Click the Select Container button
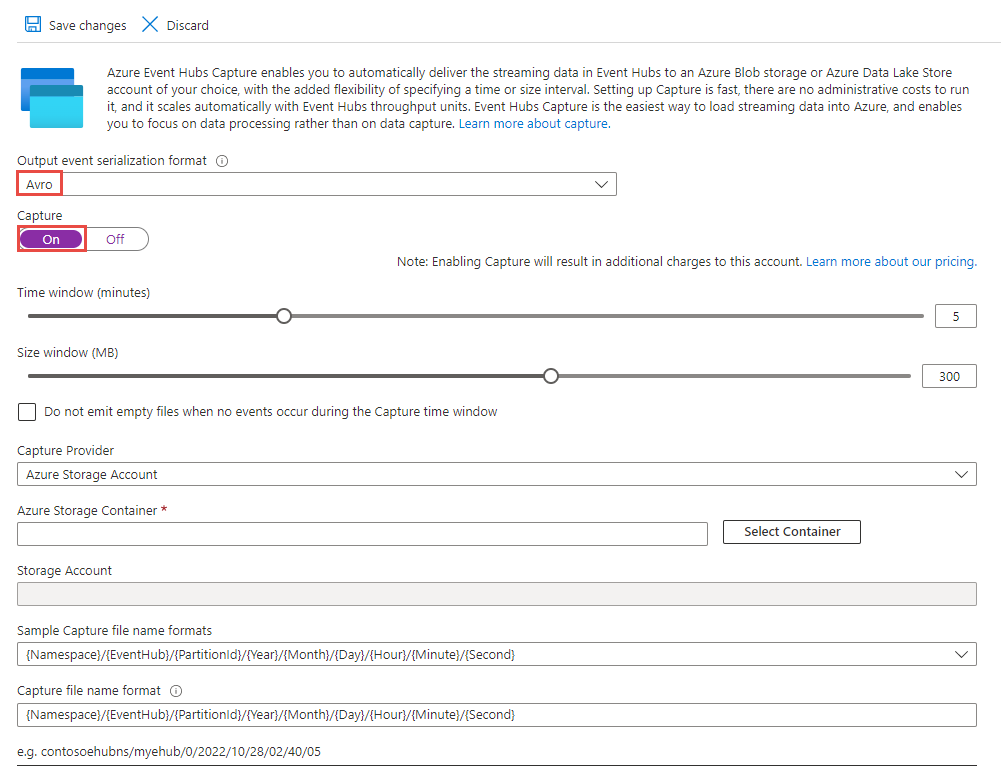Viewport: 1001px width, 783px height. coord(791,531)
